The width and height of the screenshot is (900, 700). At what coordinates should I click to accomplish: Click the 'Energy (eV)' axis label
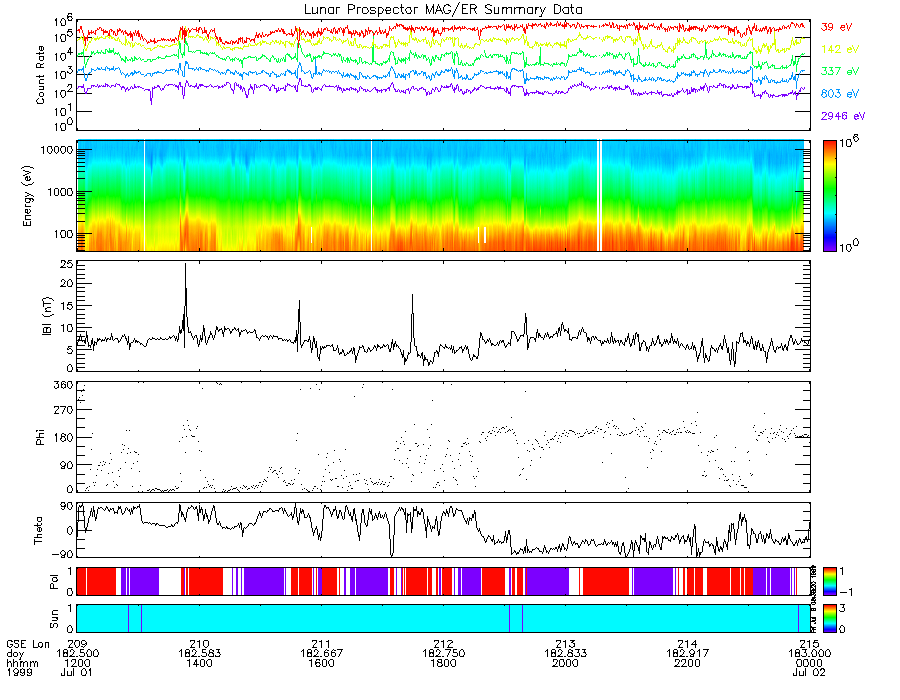click(x=28, y=196)
